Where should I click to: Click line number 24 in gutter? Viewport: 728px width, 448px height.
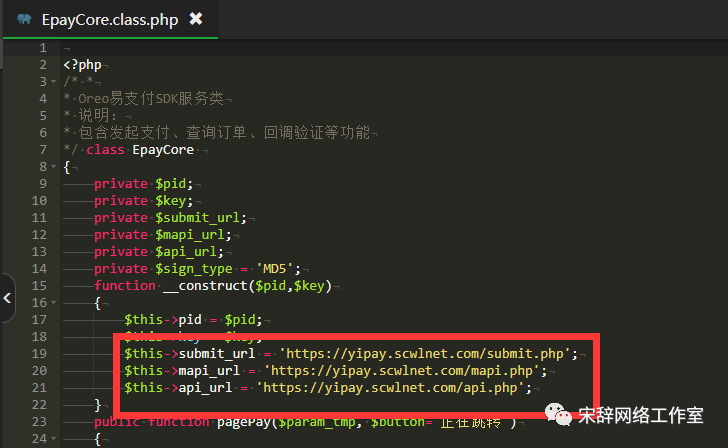pos(37,438)
